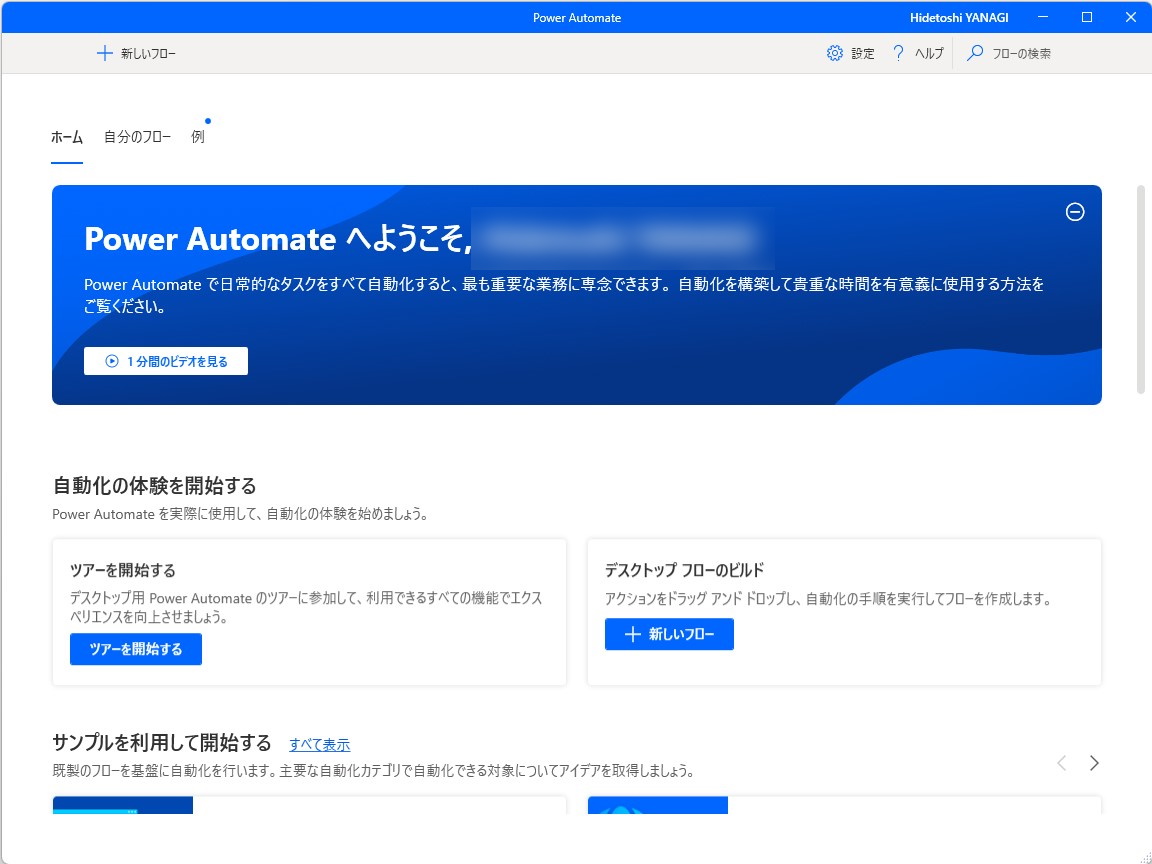
Task: Open the 例 examples tab
Action: click(x=196, y=136)
